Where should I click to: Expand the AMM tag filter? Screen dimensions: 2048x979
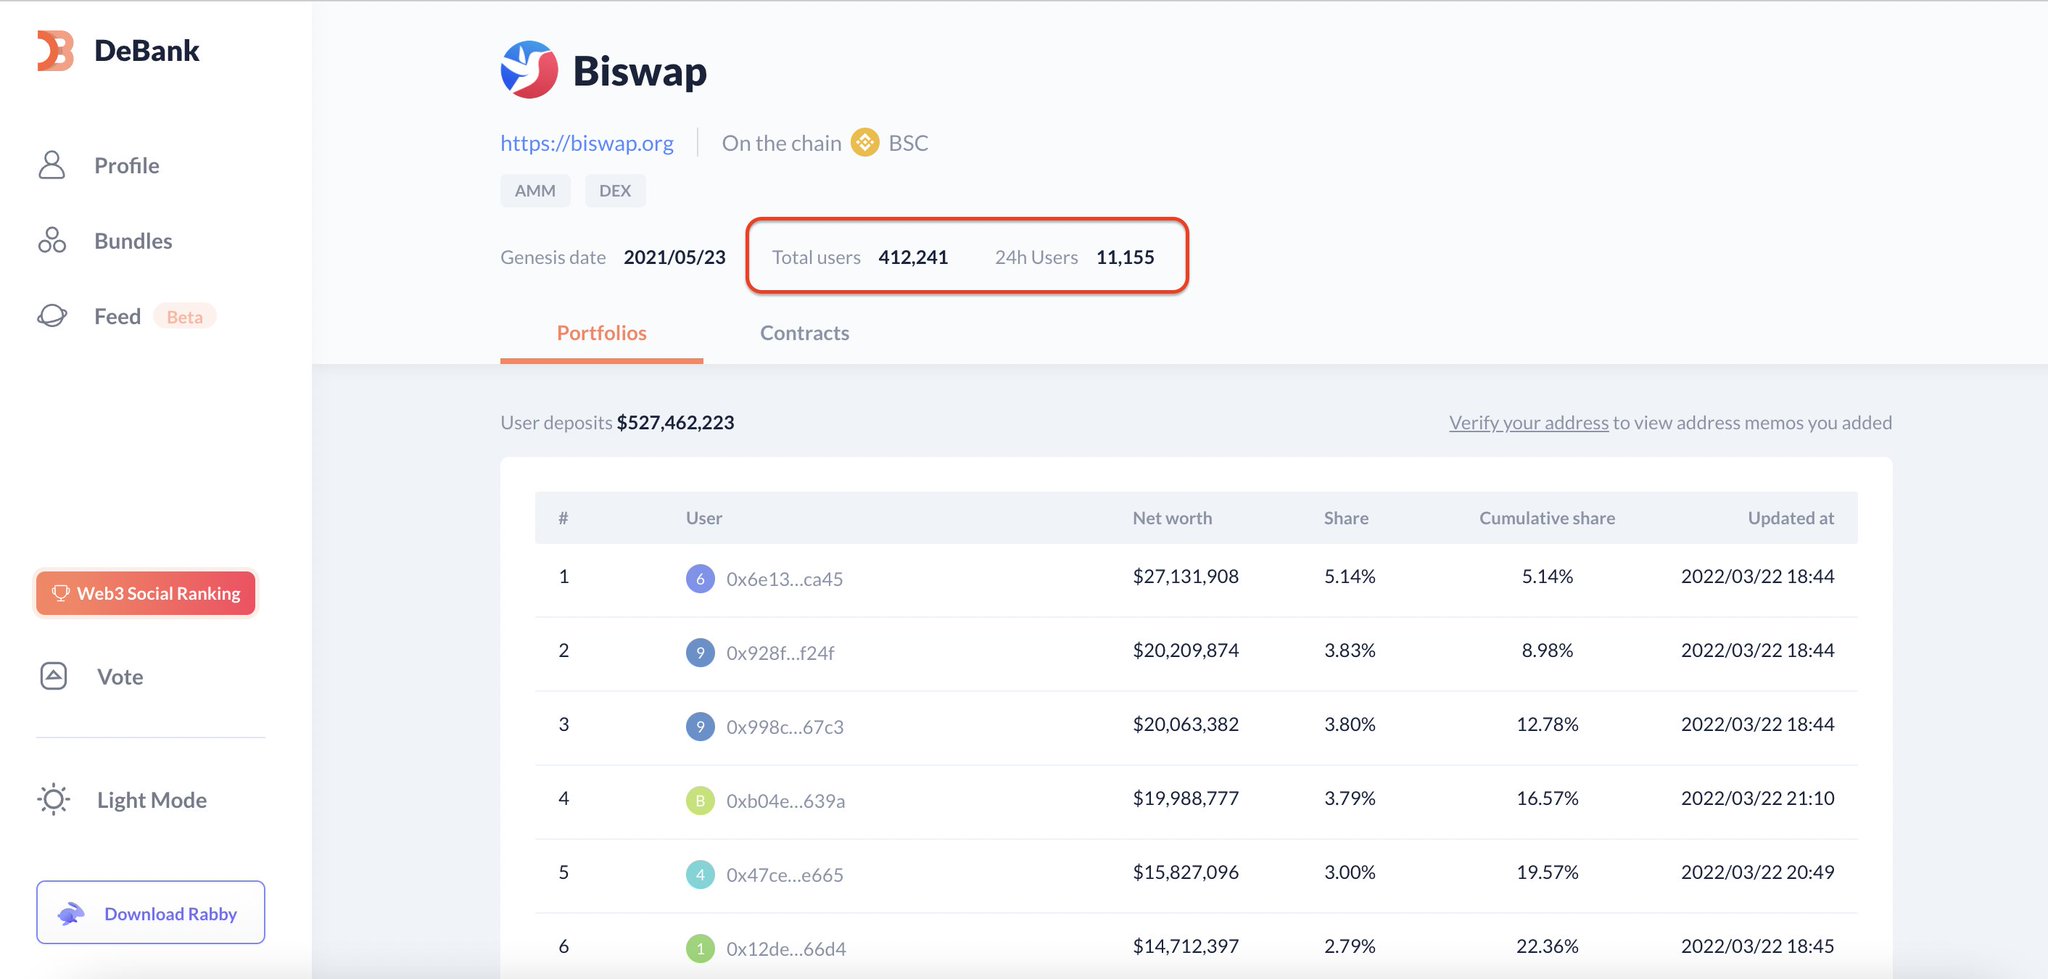(534, 190)
